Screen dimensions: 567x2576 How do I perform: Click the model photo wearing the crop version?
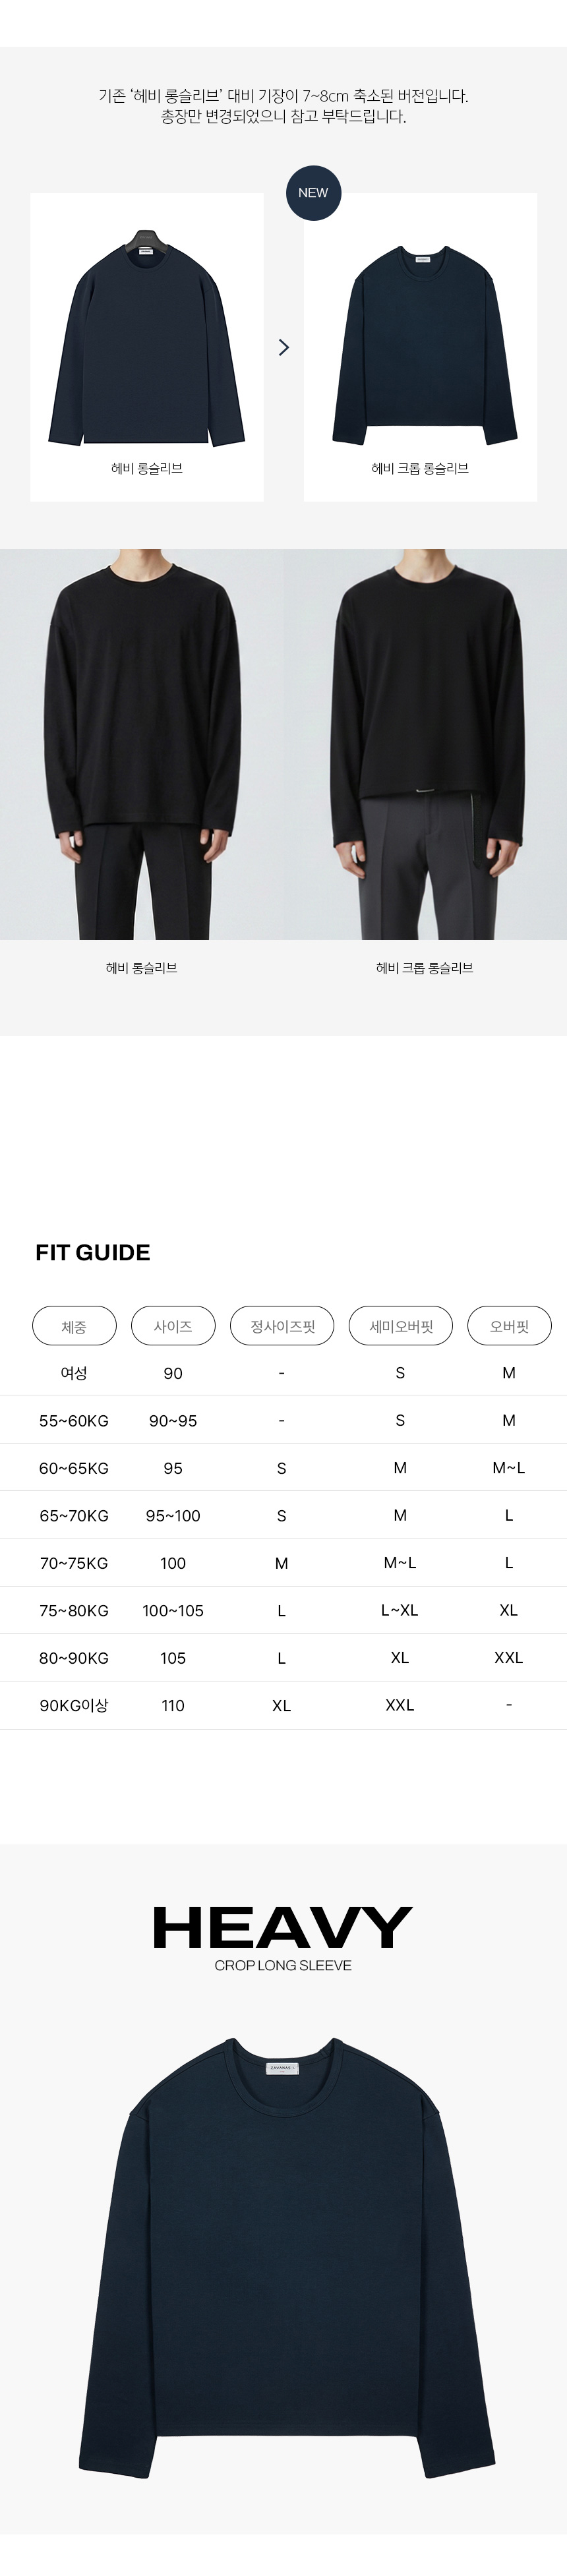point(425,744)
